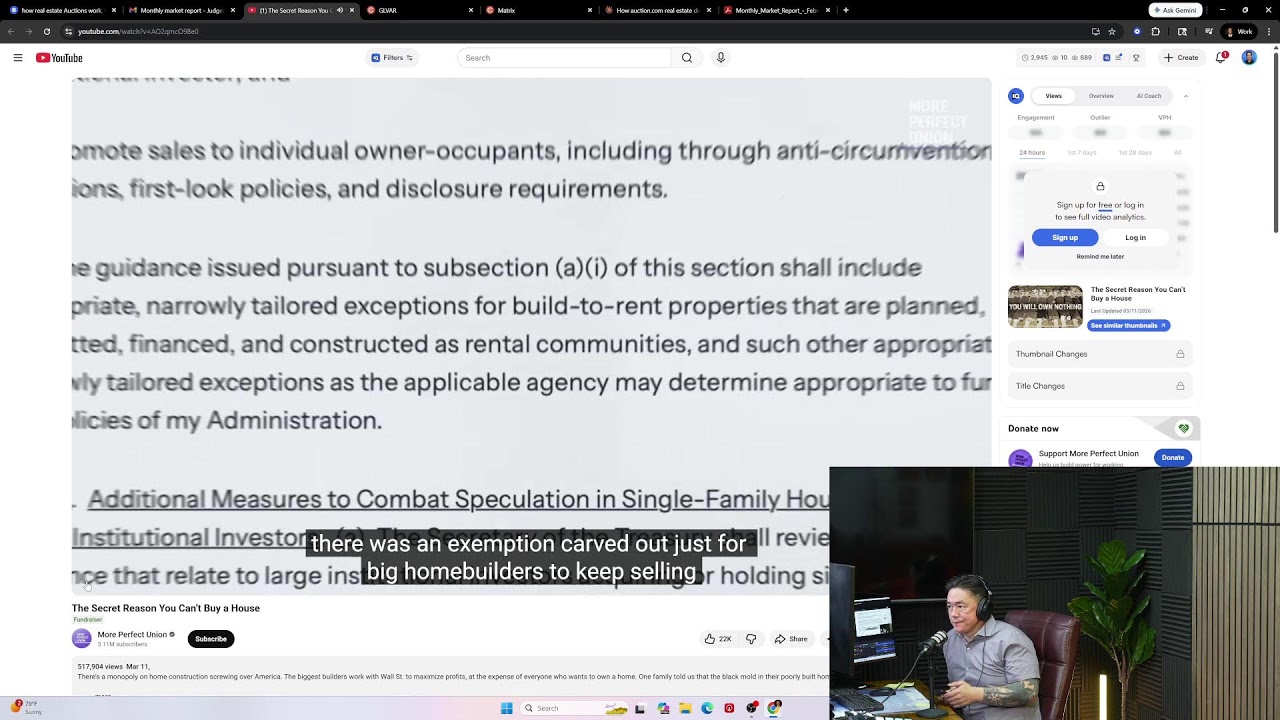Image resolution: width=1280 pixels, height=720 pixels.
Task: Click the 'Fundraiser' label under title
Action: coord(88,620)
